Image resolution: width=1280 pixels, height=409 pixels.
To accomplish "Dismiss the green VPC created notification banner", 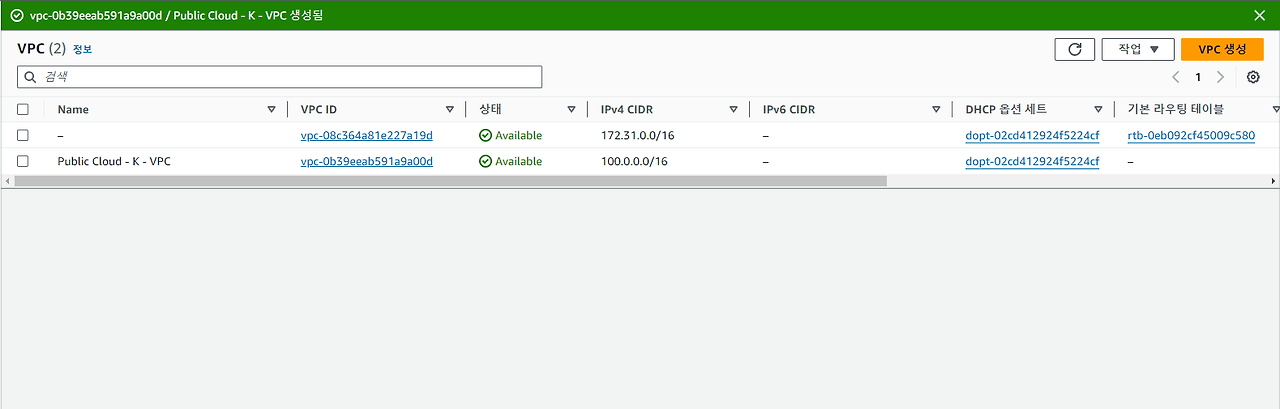I will [x=1260, y=15].
